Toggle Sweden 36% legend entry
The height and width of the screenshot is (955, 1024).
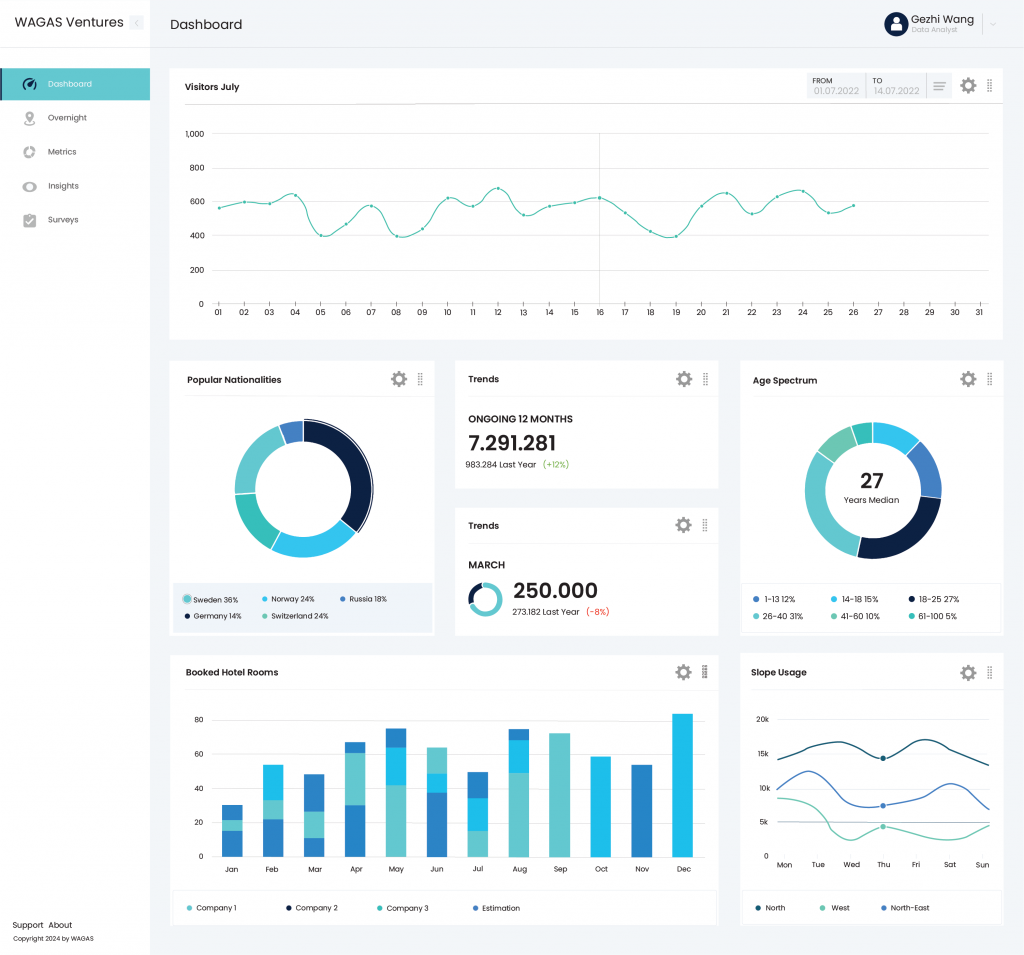tap(210, 599)
